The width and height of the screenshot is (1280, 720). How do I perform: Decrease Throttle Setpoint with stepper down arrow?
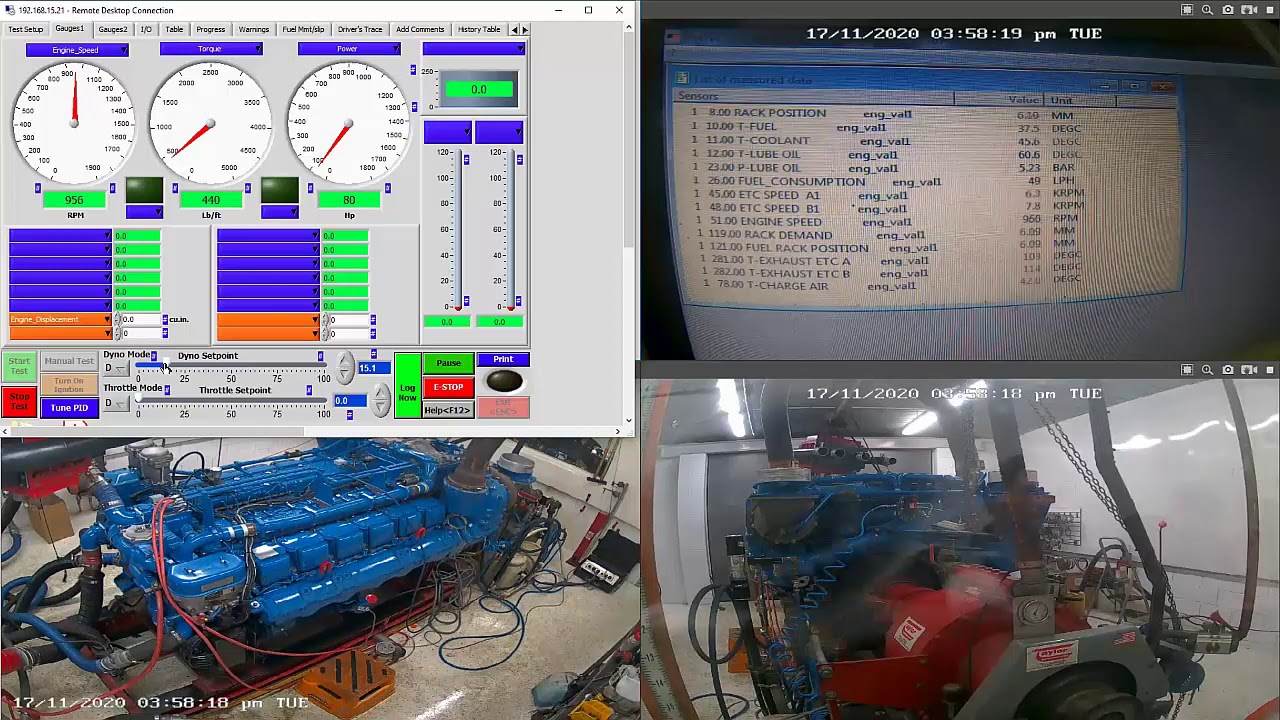(x=381, y=408)
